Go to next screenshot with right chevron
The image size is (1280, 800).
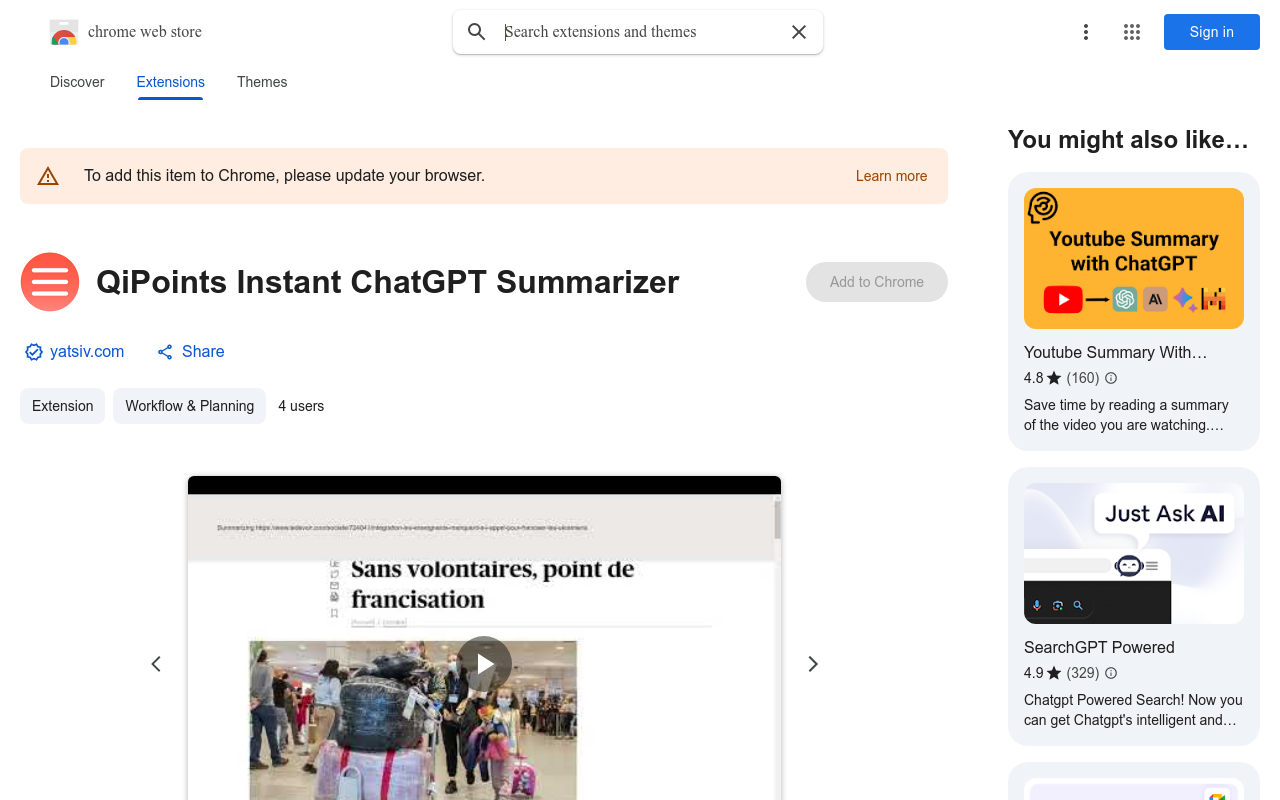tap(813, 664)
